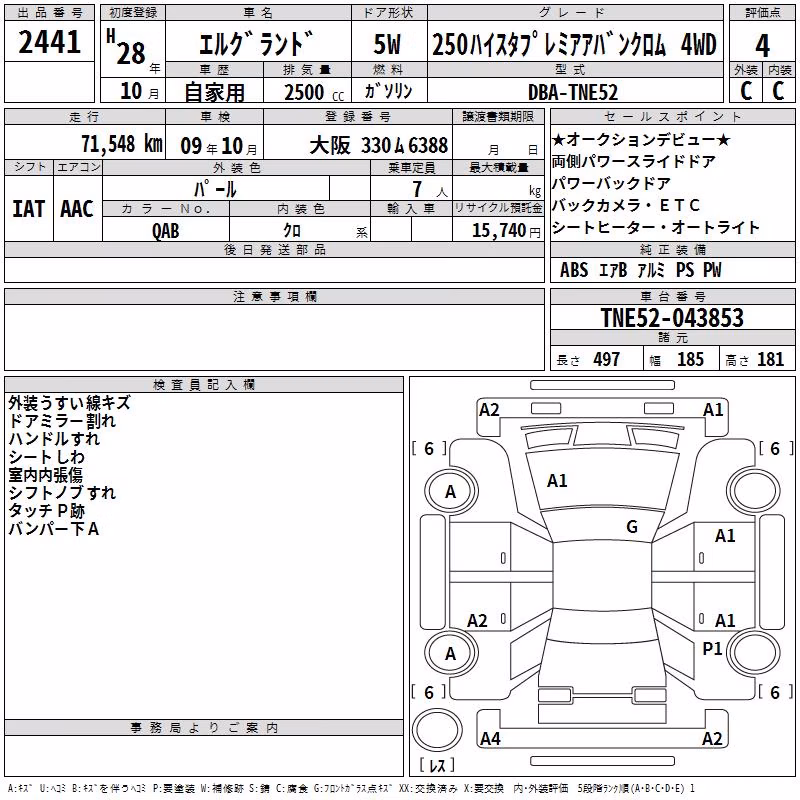Select the 注意事項欄 header

click(274, 296)
